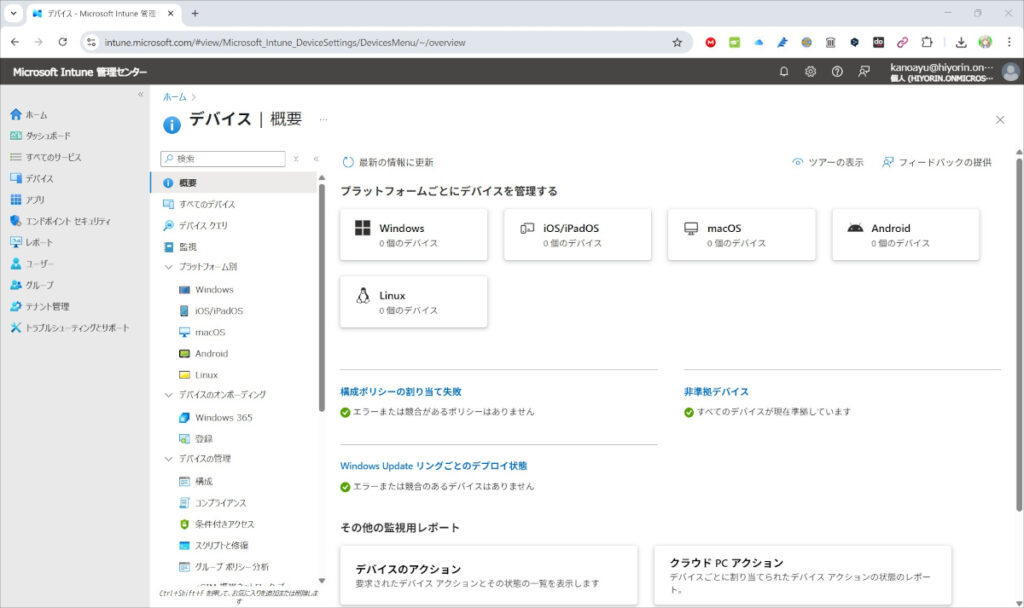The width and height of the screenshot is (1024, 608).
Task: Open the Linux platform card
Action: 413,302
